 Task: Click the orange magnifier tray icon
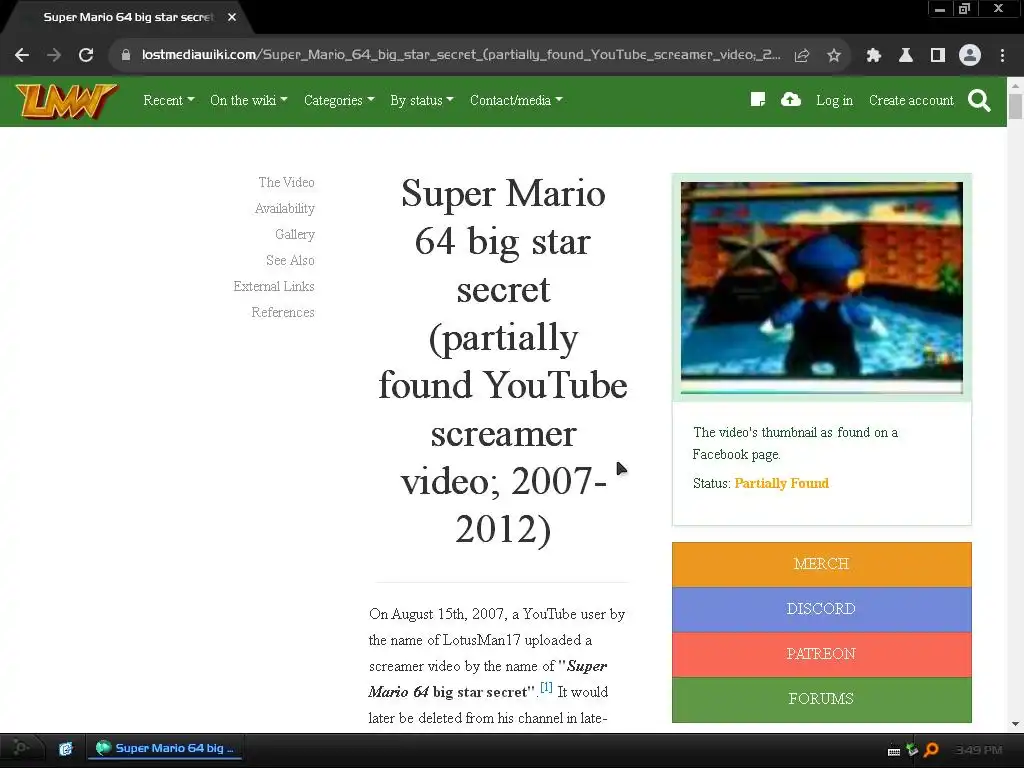tap(931, 750)
